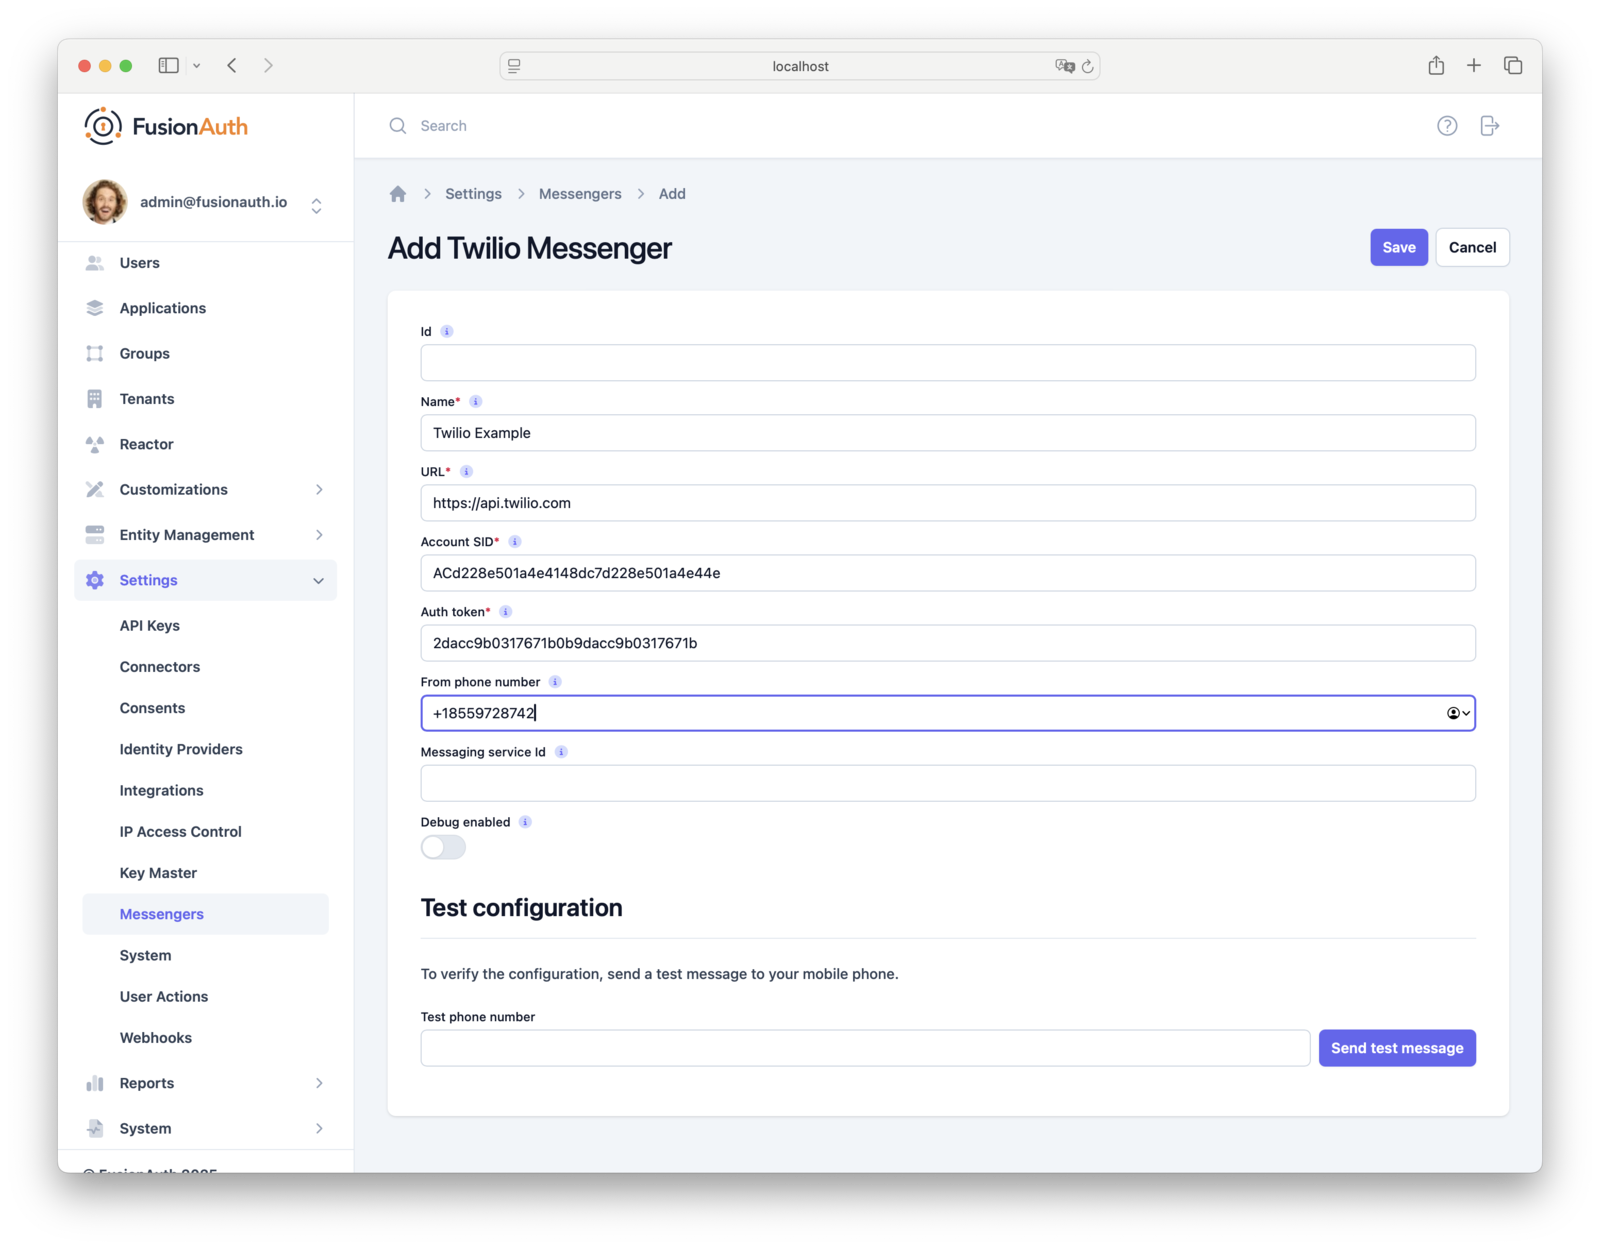Save the Twilio messenger configuration
The width and height of the screenshot is (1600, 1249).
[1398, 247]
